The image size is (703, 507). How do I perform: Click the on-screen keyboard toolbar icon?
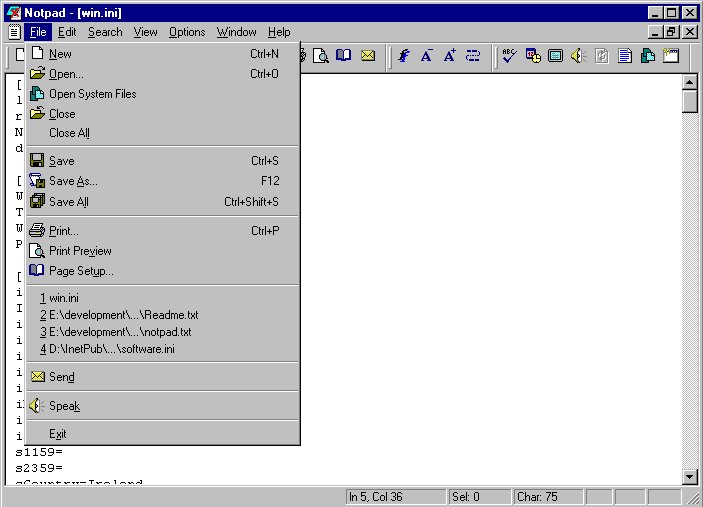coord(555,56)
